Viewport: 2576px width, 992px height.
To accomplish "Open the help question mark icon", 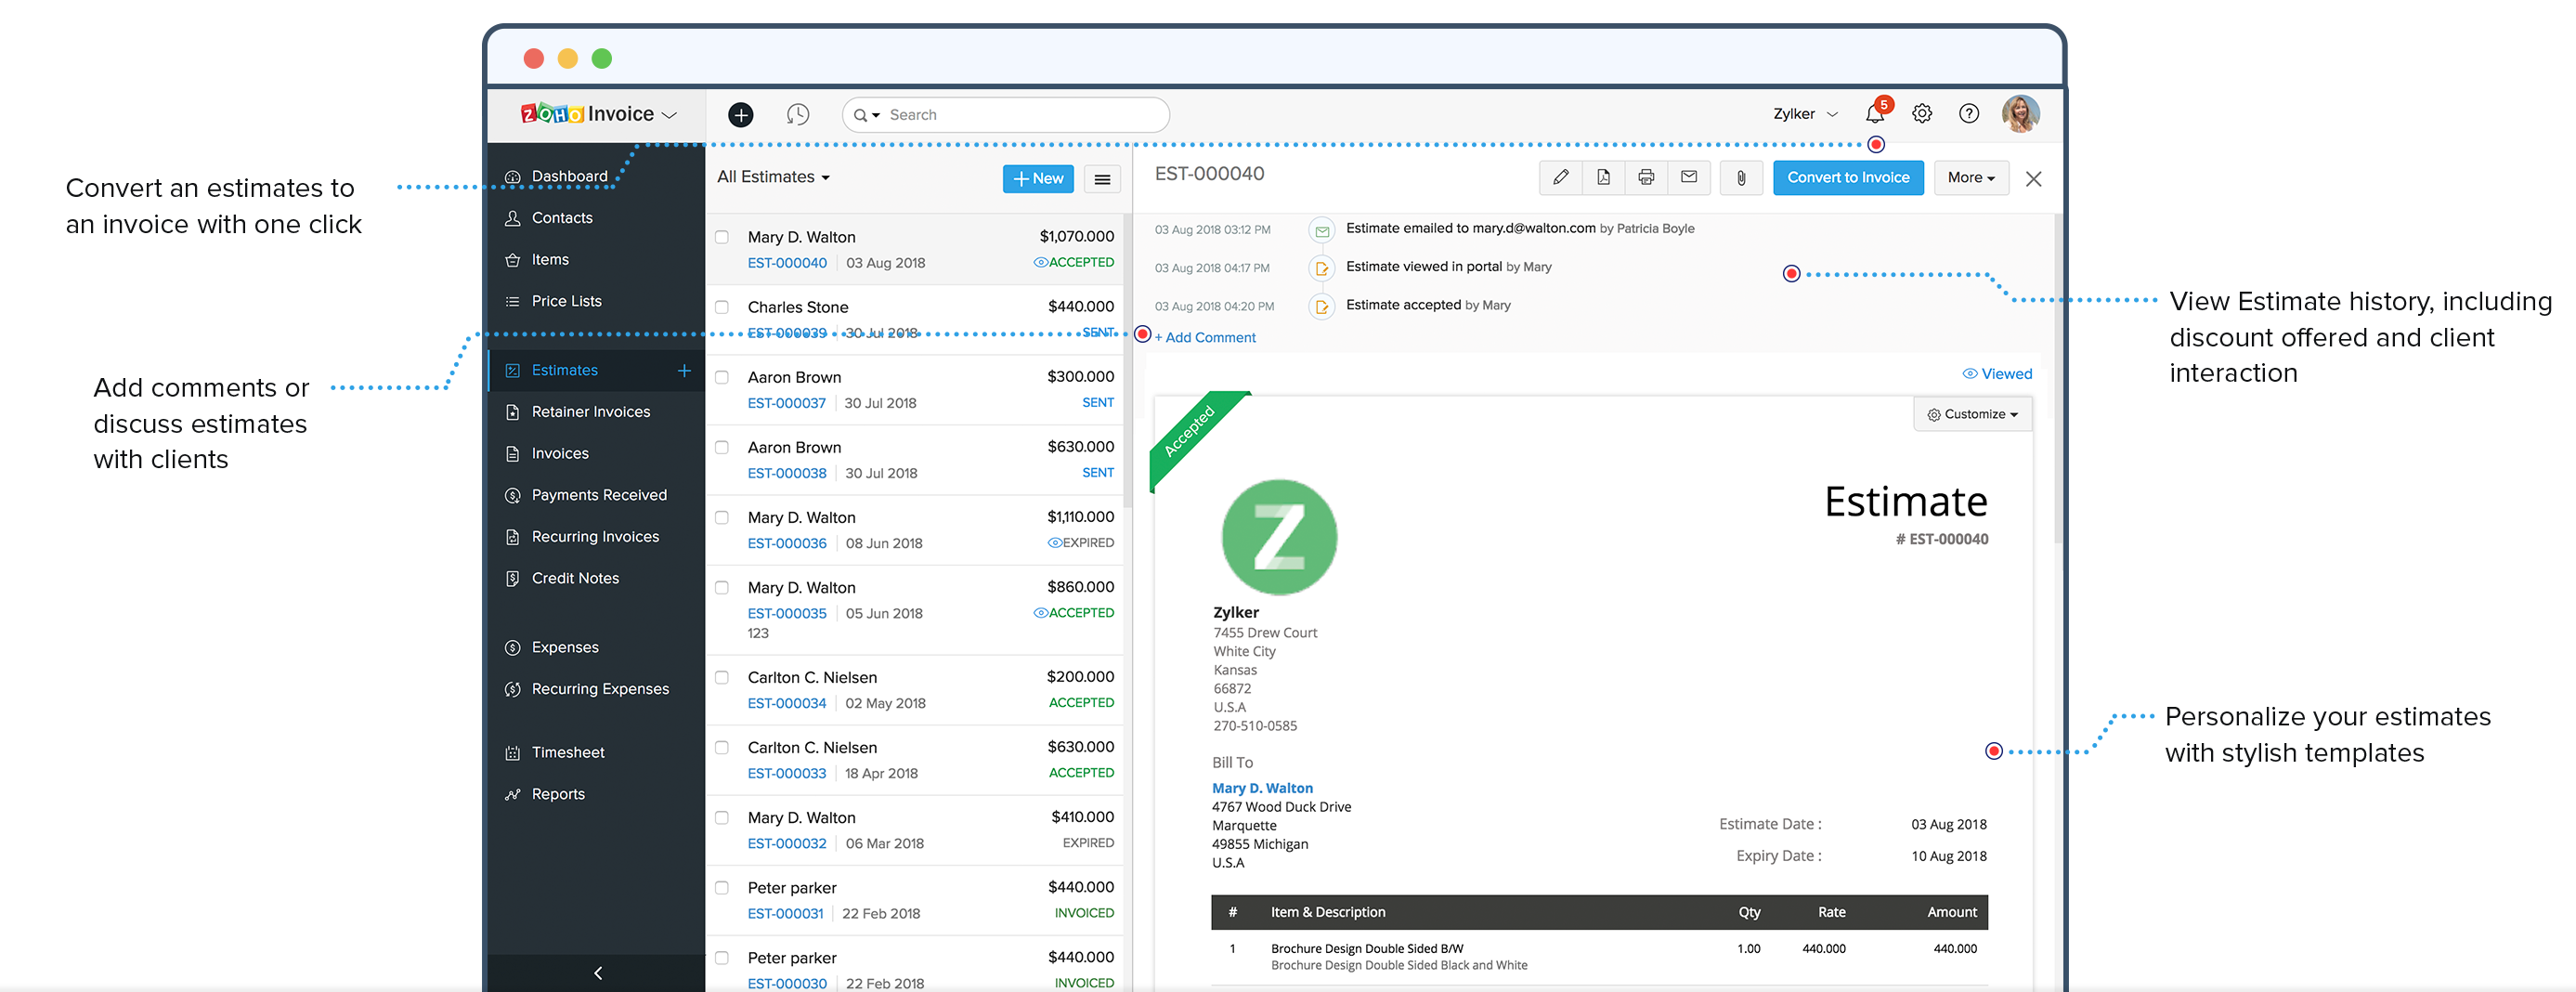I will pyautogui.click(x=1968, y=114).
